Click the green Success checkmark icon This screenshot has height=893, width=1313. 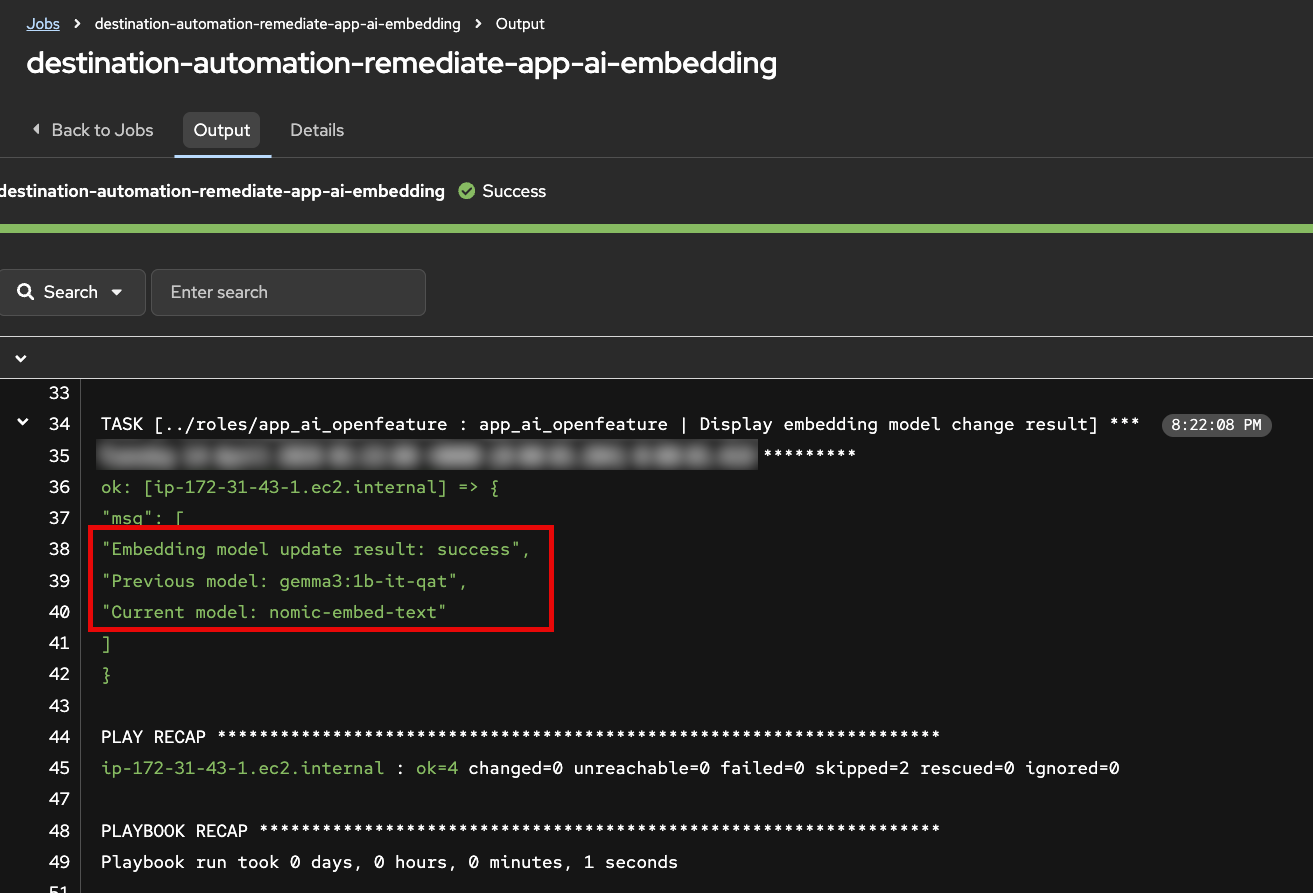tap(466, 191)
